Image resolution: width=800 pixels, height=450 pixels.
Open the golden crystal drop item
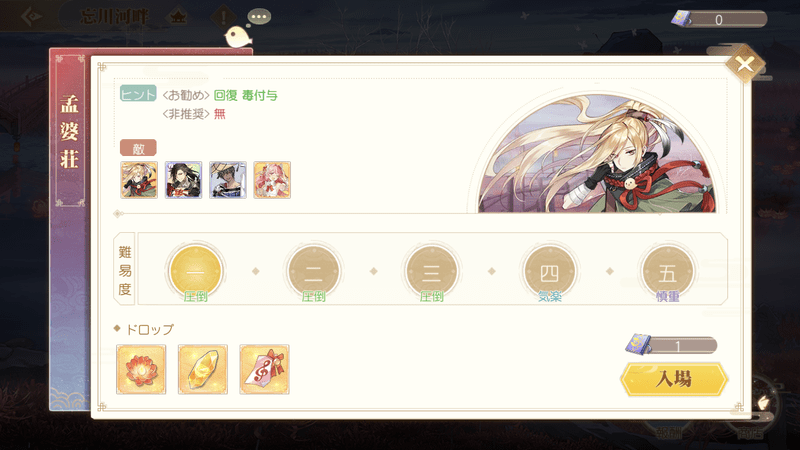tap(203, 369)
